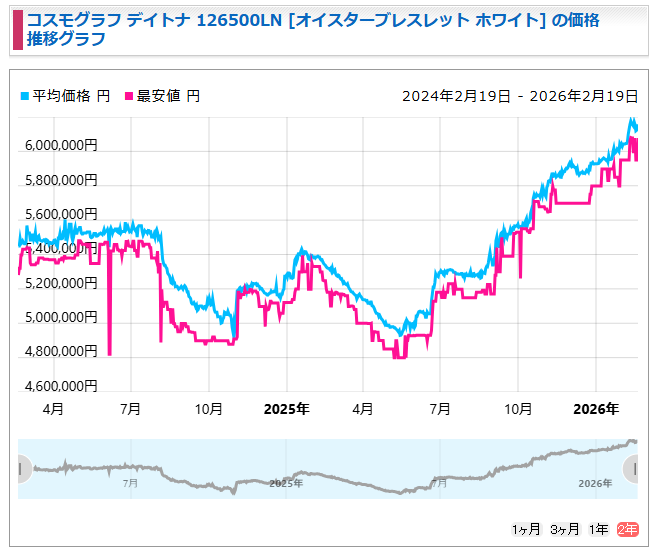Screen dimensions: 657x552
Task: Choose the highlighted 2年 period button
Action: pos(627,529)
